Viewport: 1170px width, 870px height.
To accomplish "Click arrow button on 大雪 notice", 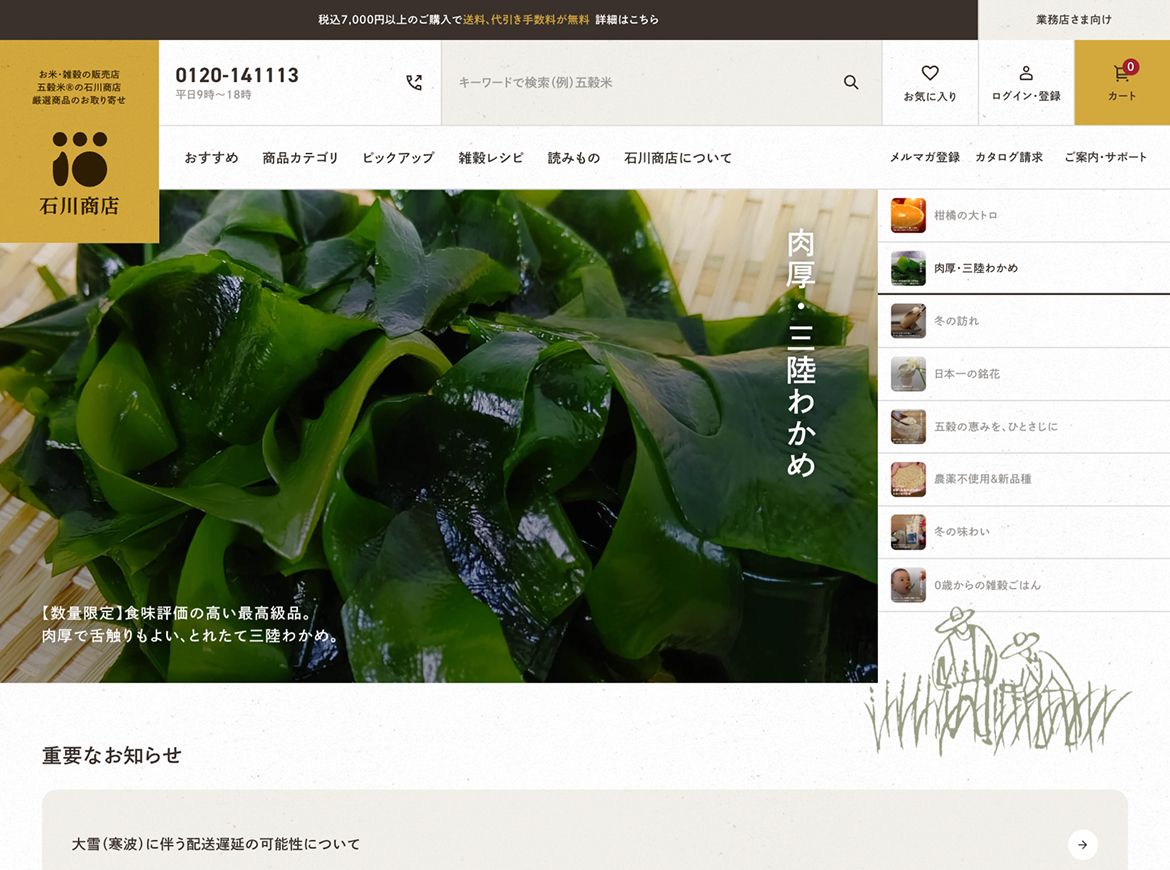I will 1082,844.
